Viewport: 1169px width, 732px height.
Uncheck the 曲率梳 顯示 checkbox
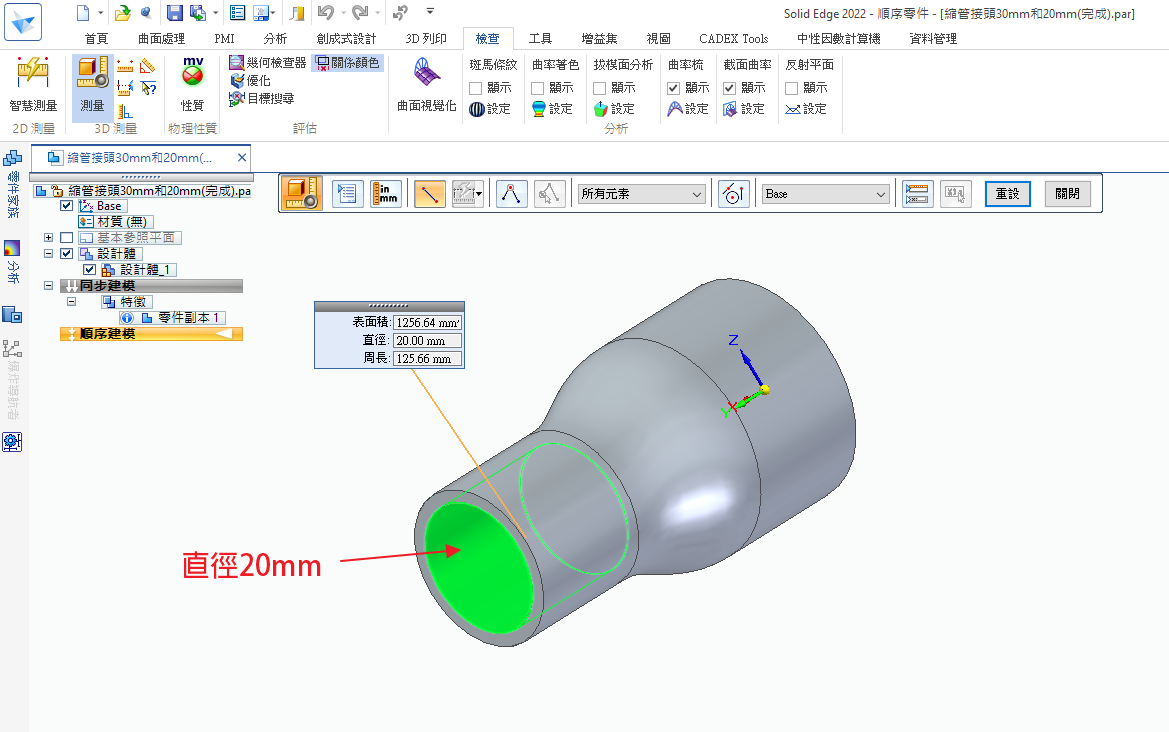click(673, 88)
